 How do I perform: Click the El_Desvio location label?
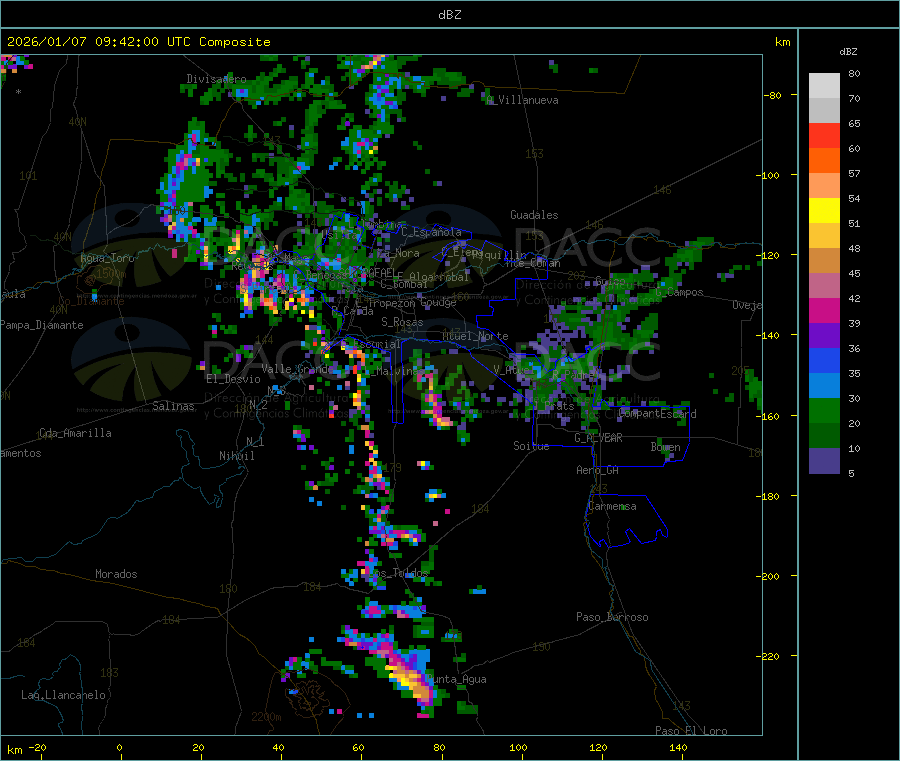(233, 379)
